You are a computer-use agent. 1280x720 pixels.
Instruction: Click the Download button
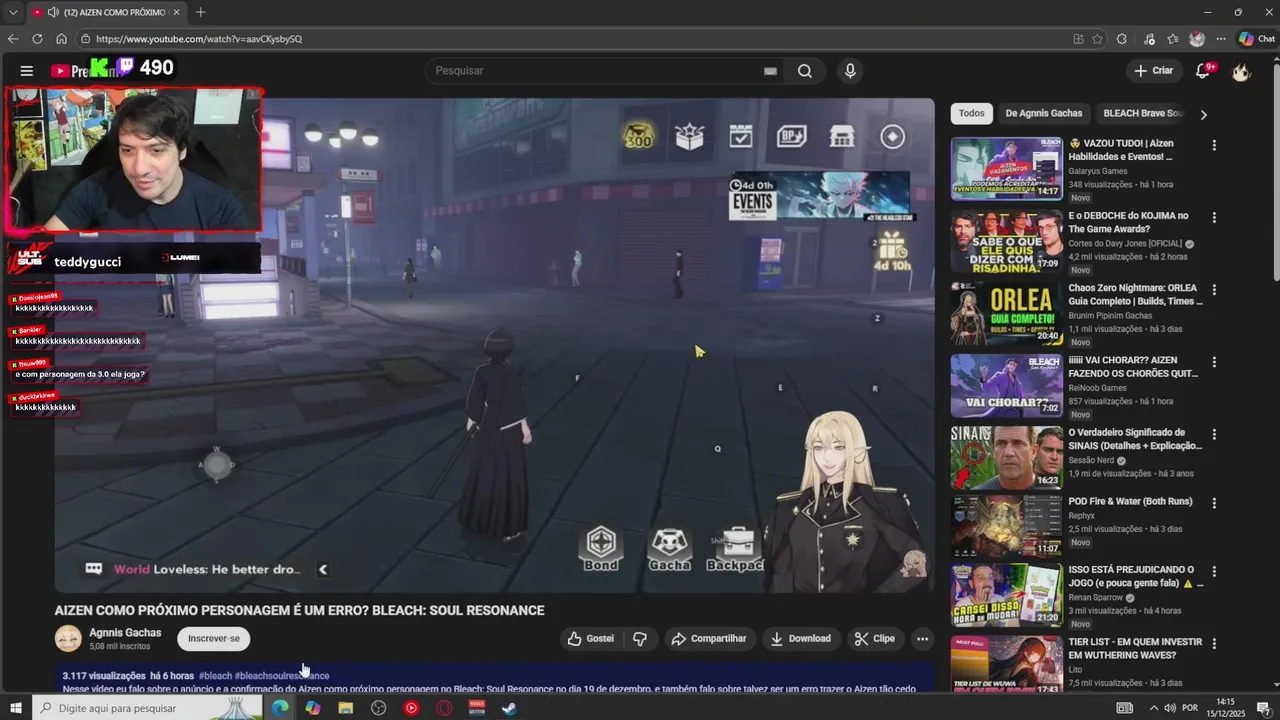coord(801,638)
